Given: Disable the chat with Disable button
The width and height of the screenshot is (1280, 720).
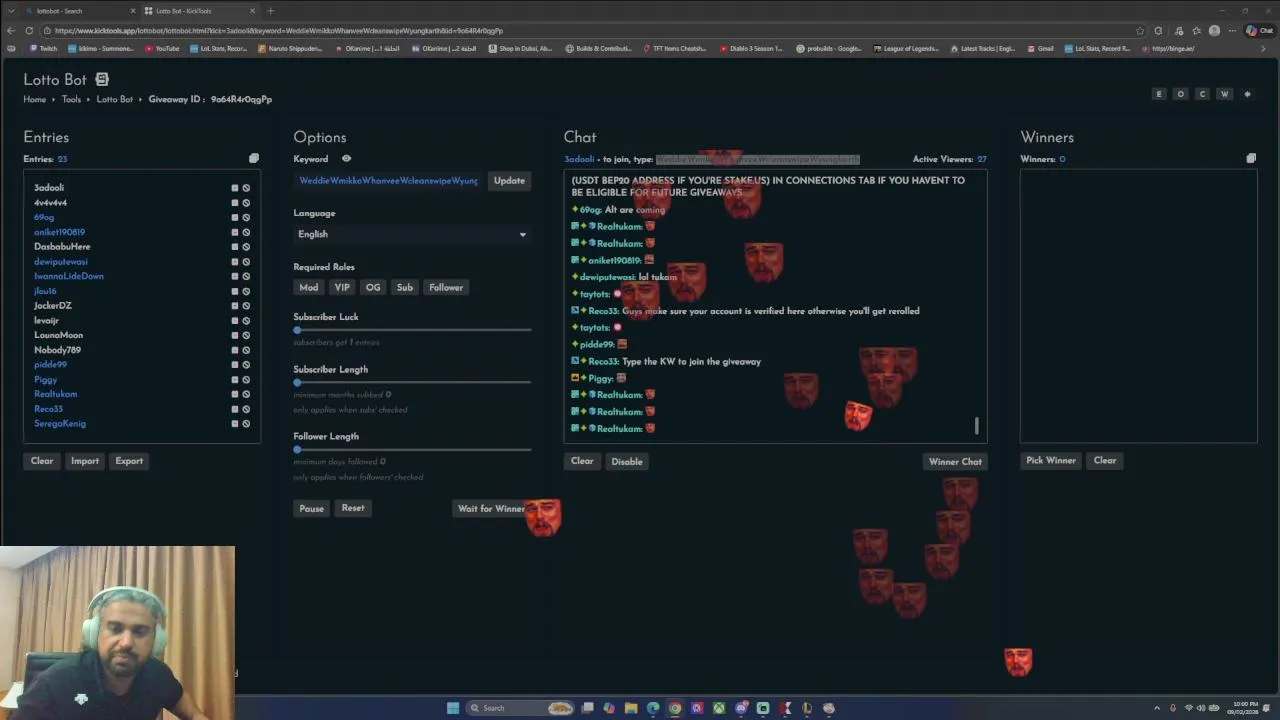Looking at the screenshot, I should point(627,462).
